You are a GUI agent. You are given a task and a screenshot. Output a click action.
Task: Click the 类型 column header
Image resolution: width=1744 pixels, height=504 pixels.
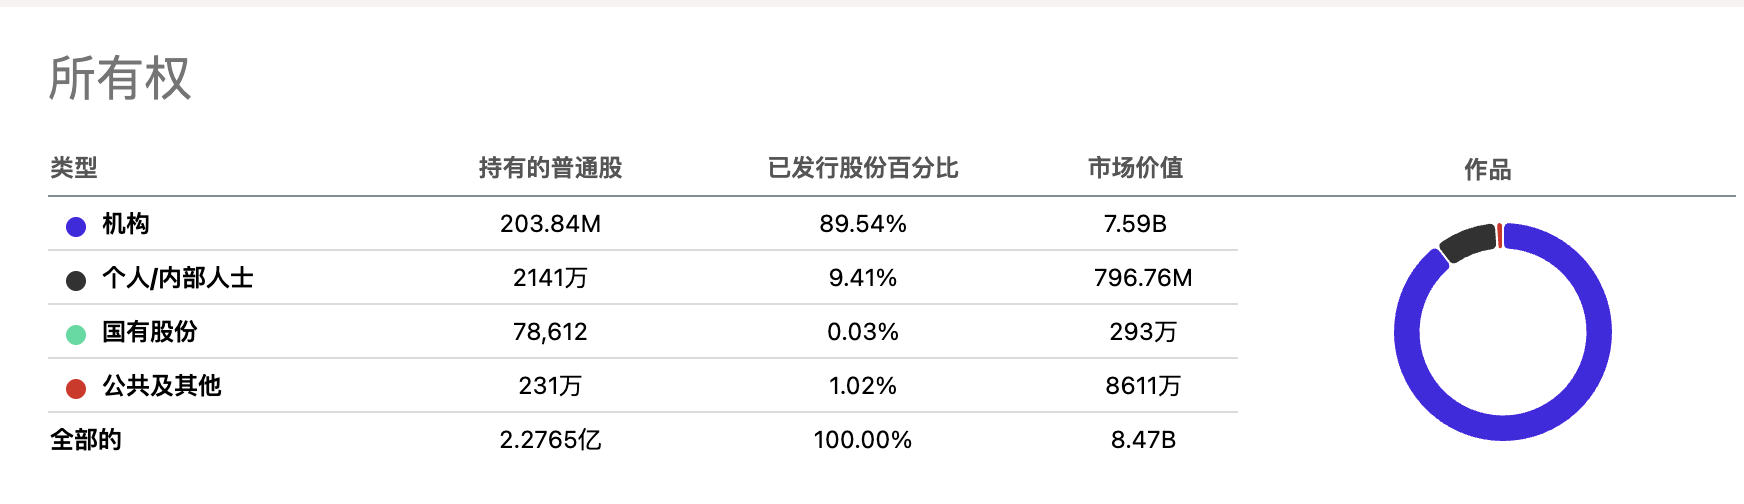click(x=74, y=168)
